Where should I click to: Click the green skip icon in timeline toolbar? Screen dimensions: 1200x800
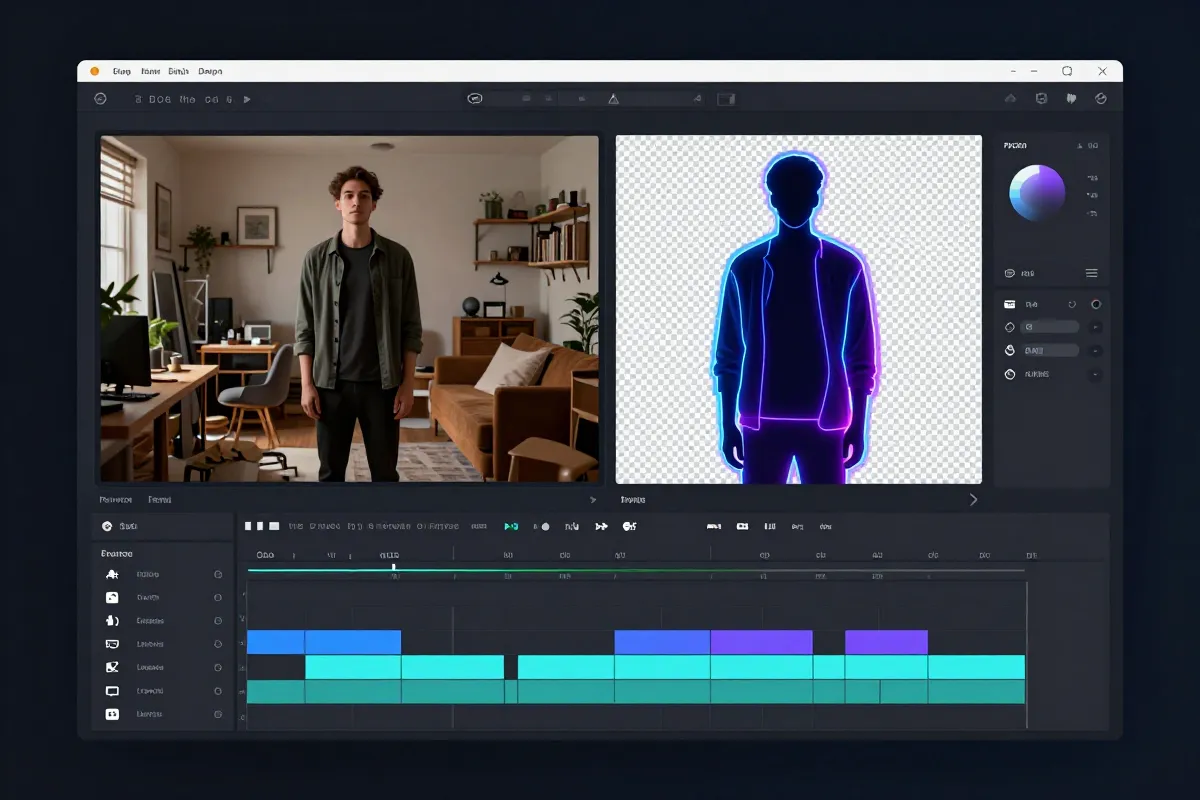click(511, 526)
